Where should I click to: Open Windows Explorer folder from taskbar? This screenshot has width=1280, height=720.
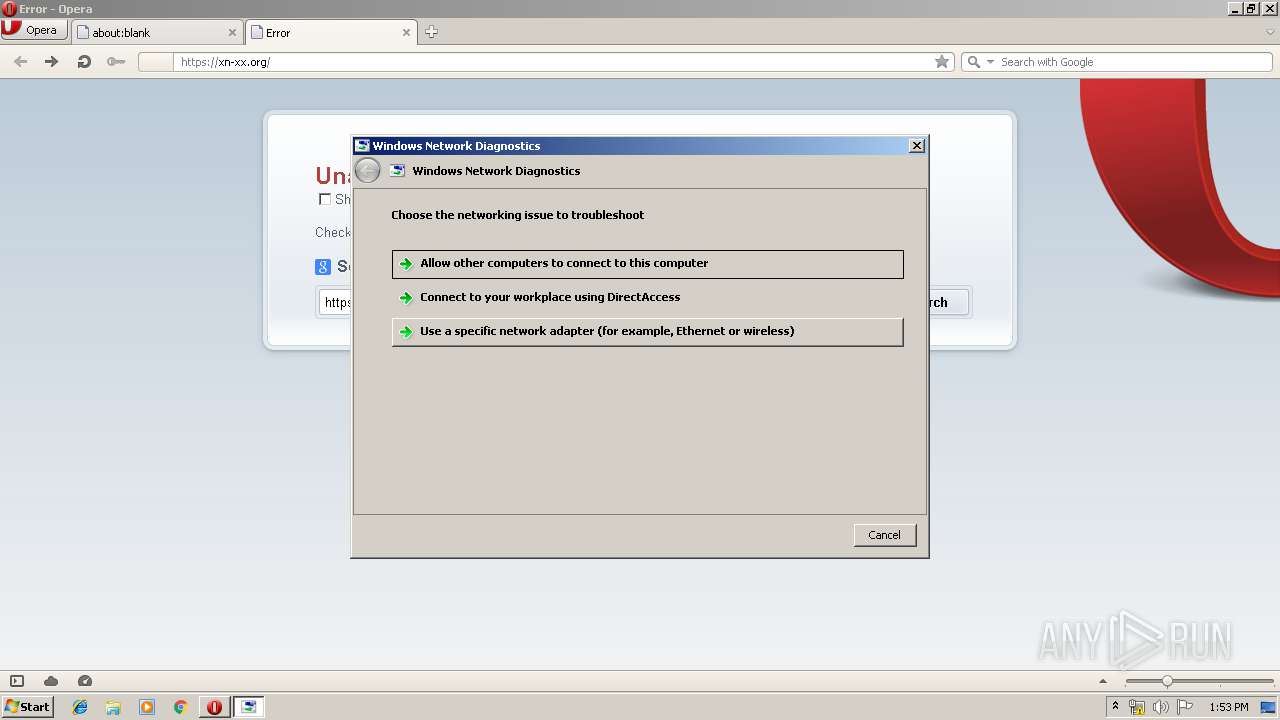[113, 707]
